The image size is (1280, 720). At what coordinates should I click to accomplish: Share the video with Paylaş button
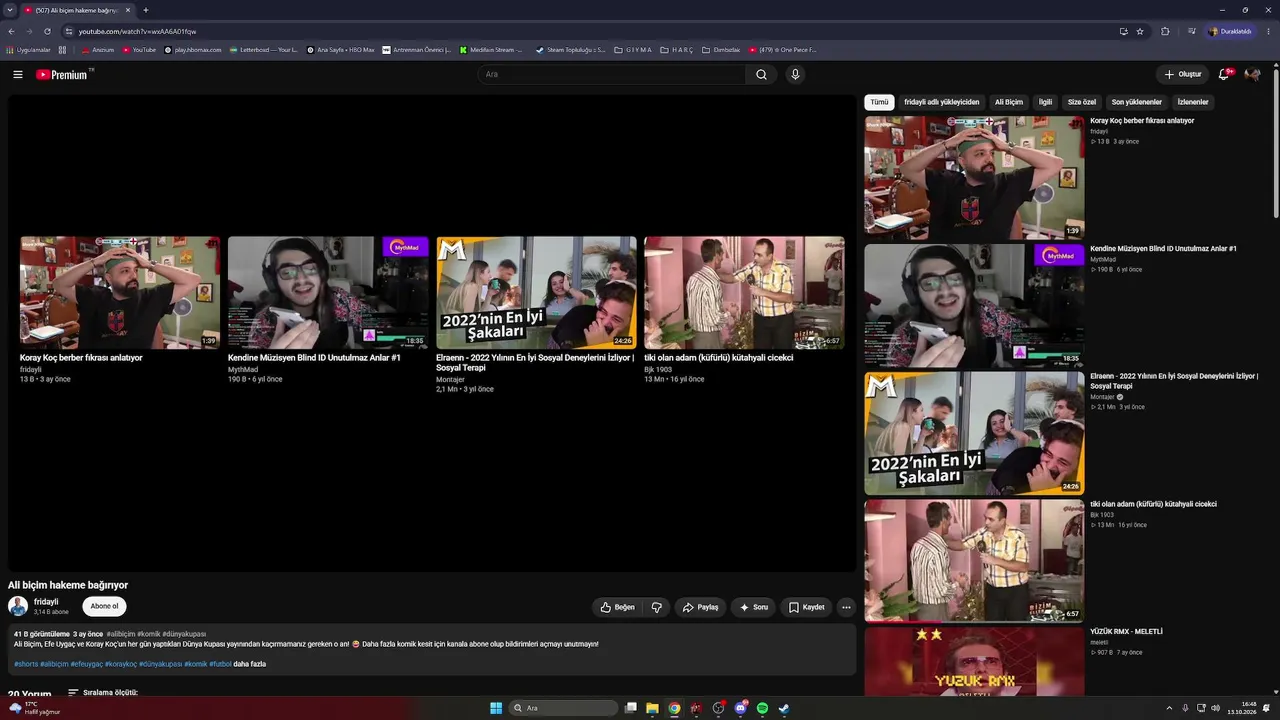[700, 607]
